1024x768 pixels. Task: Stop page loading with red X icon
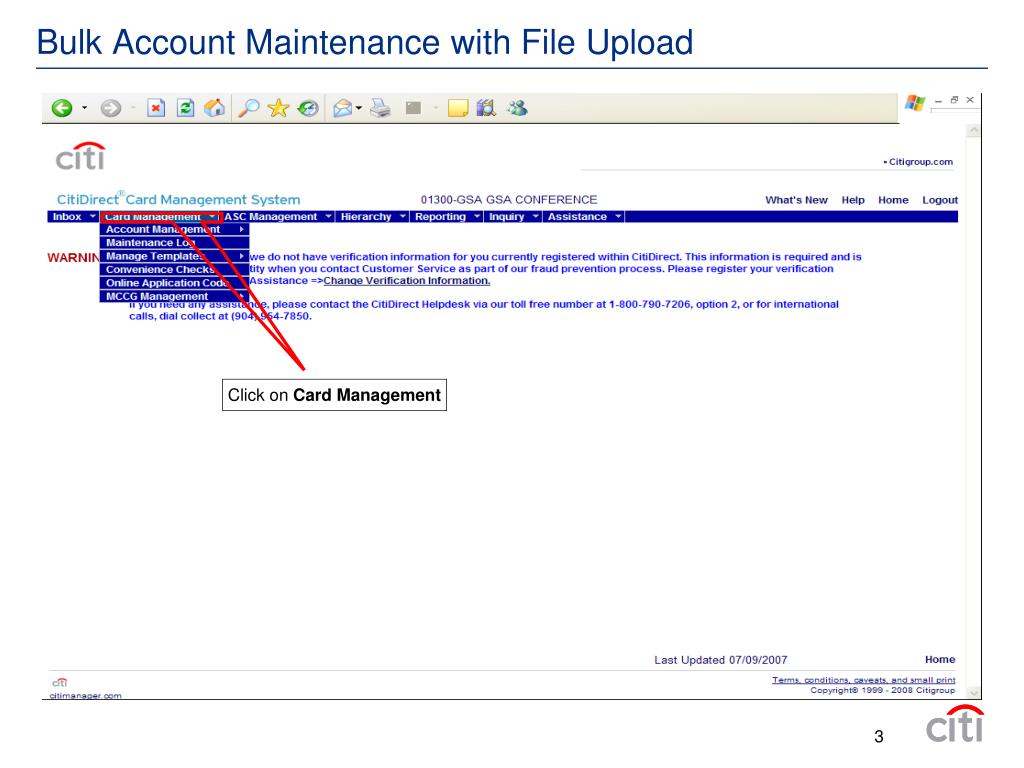[155, 108]
